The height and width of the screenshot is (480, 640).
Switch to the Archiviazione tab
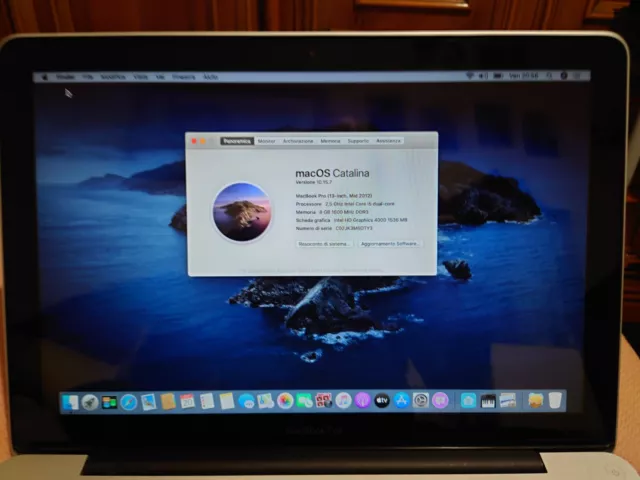click(x=298, y=141)
